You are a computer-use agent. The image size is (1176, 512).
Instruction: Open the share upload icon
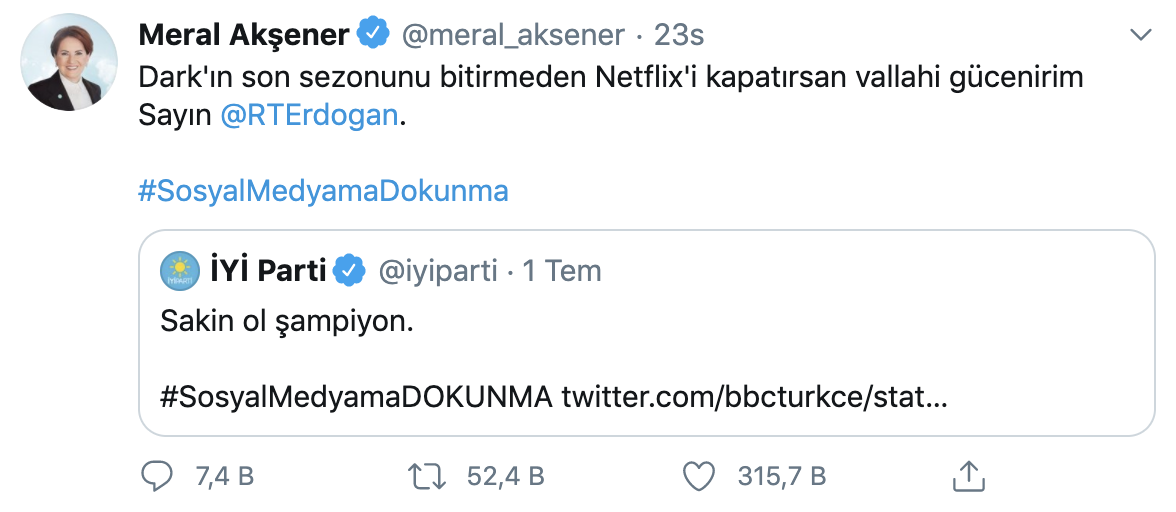pyautogui.click(x=966, y=476)
